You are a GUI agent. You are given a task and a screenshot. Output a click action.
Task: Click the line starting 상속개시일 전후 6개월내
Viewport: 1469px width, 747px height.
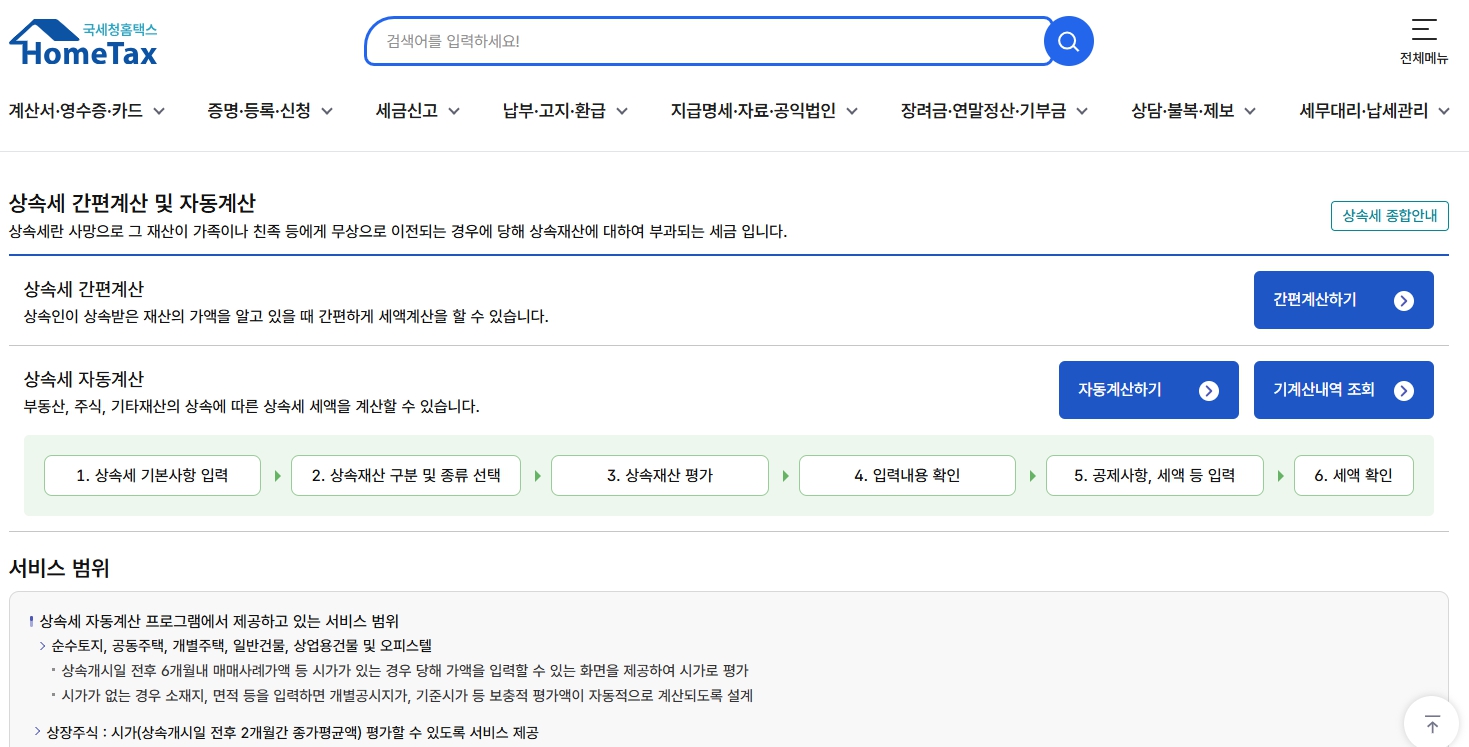click(405, 670)
